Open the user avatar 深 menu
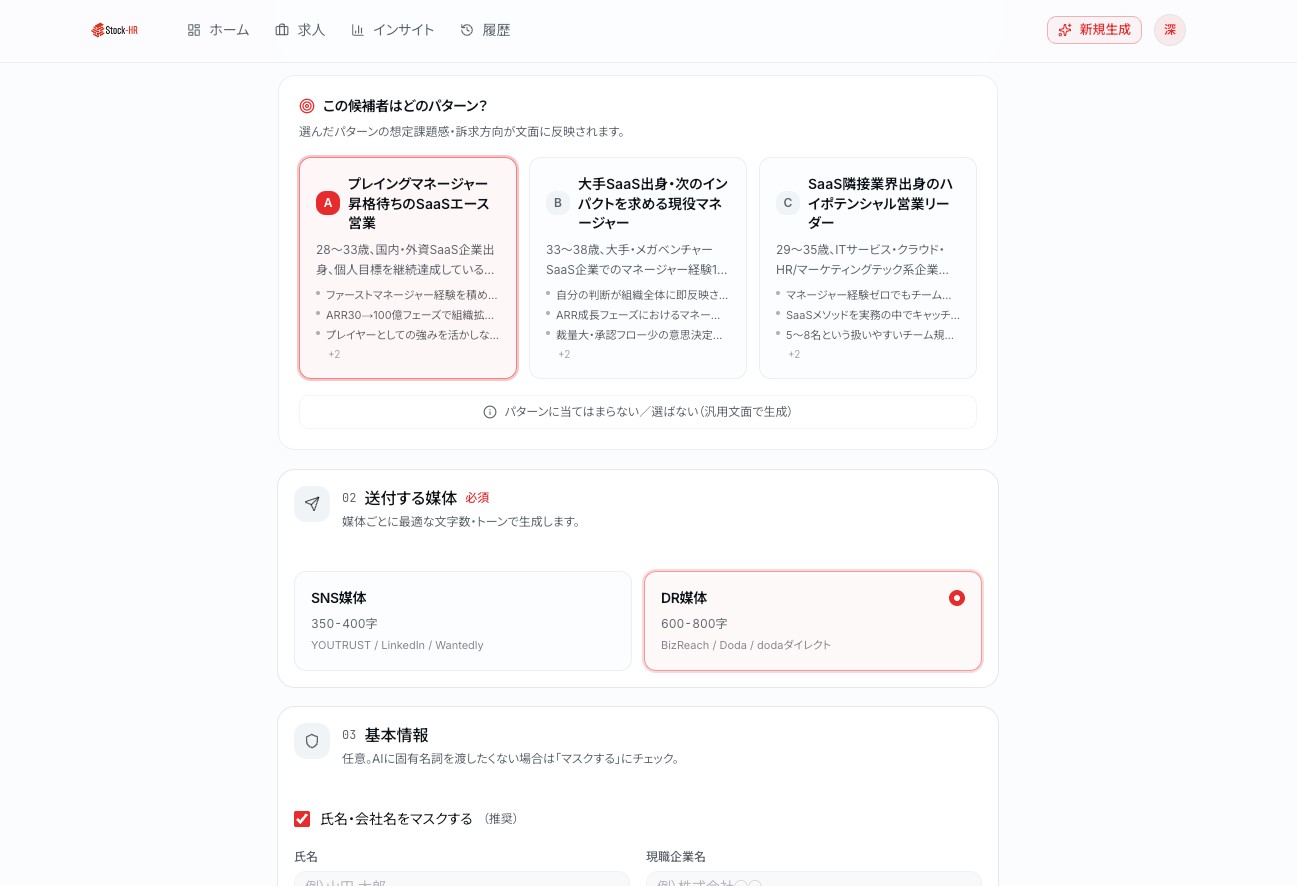 [x=1170, y=30]
